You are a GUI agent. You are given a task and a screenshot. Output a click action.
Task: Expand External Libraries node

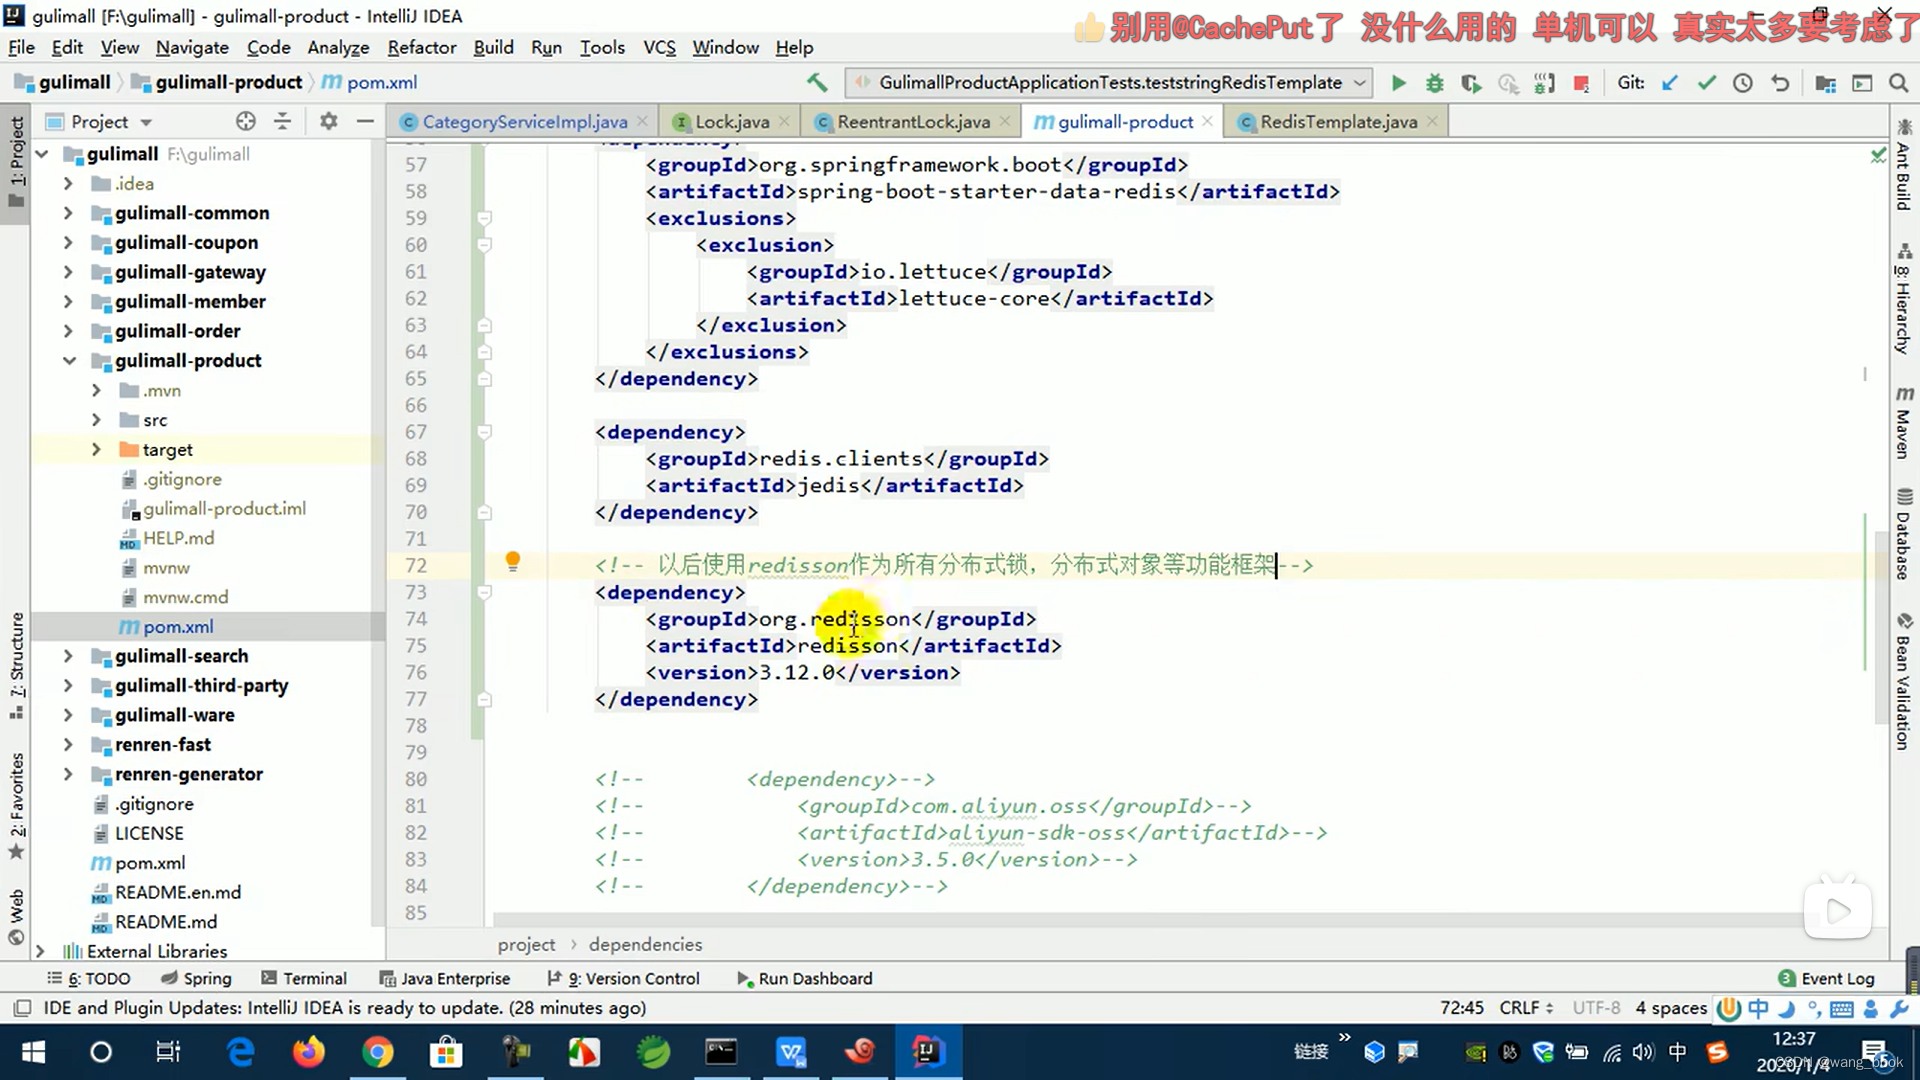[40, 951]
